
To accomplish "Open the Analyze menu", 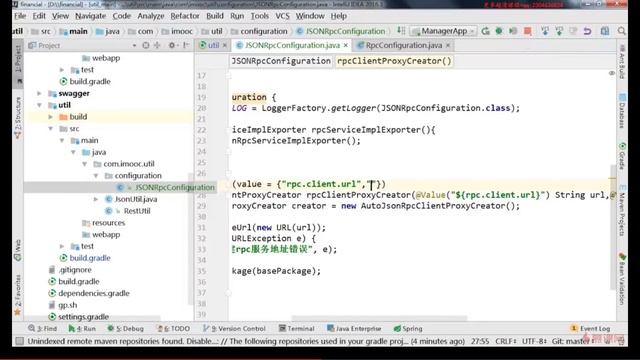I will tap(151, 16).
